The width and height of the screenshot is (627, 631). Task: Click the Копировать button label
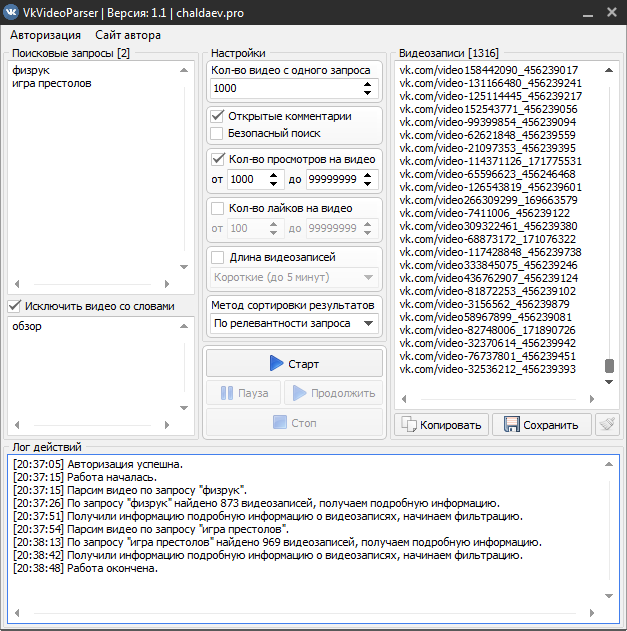pyautogui.click(x=450, y=425)
